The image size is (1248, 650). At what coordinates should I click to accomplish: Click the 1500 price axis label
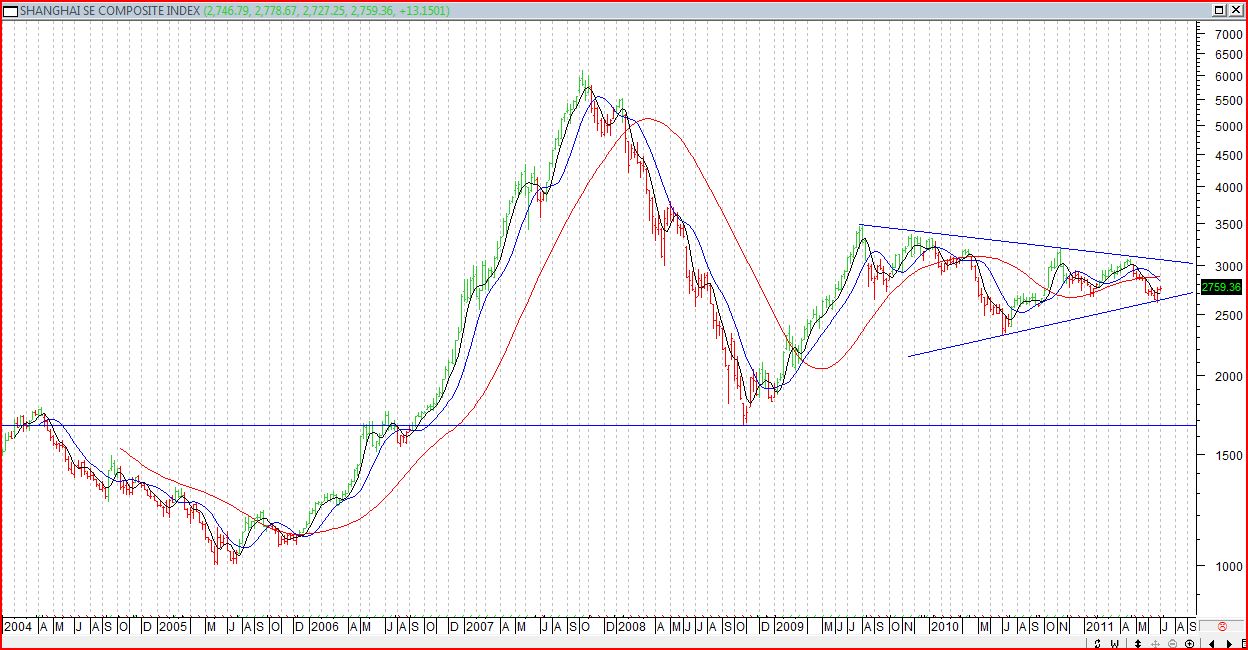coord(1228,455)
